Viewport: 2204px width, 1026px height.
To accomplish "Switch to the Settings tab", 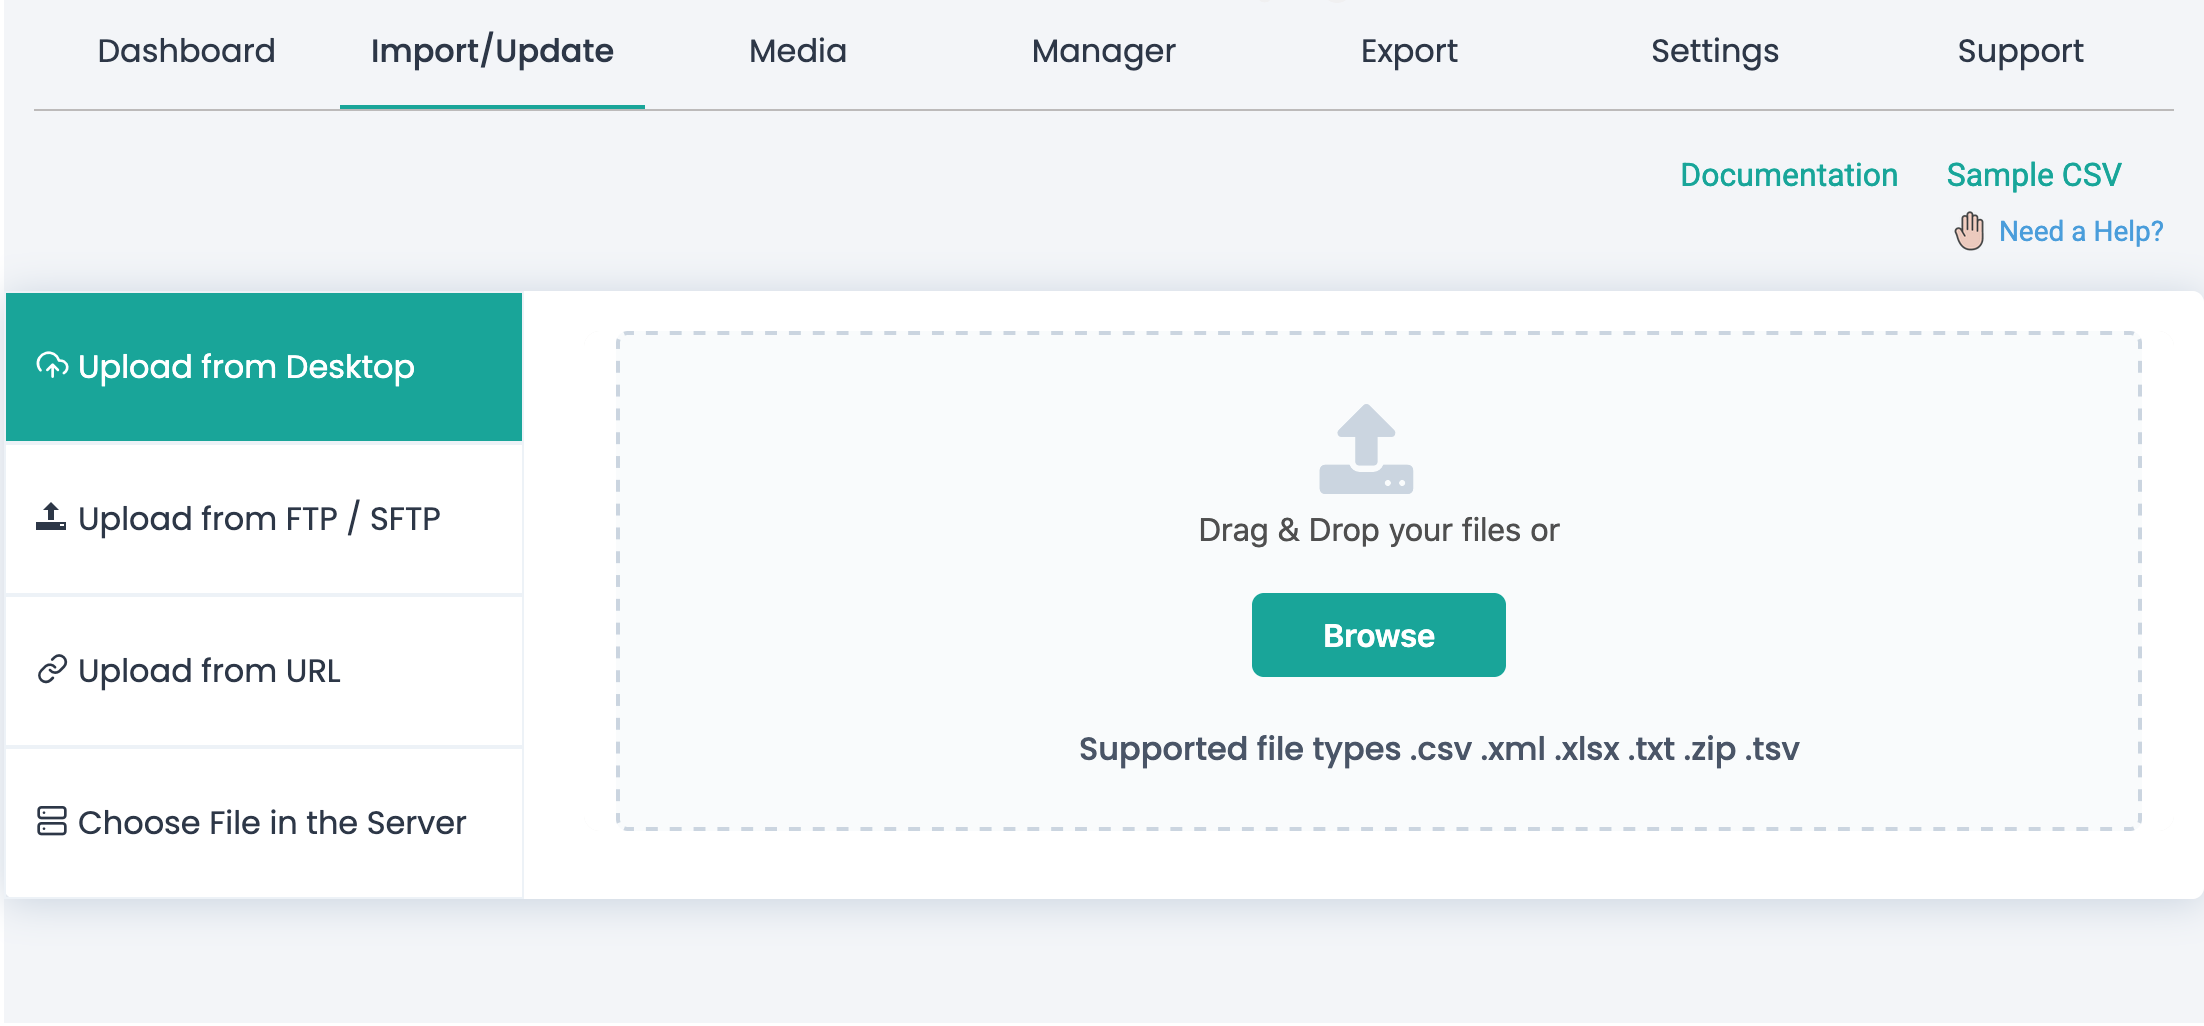I will [x=1715, y=51].
